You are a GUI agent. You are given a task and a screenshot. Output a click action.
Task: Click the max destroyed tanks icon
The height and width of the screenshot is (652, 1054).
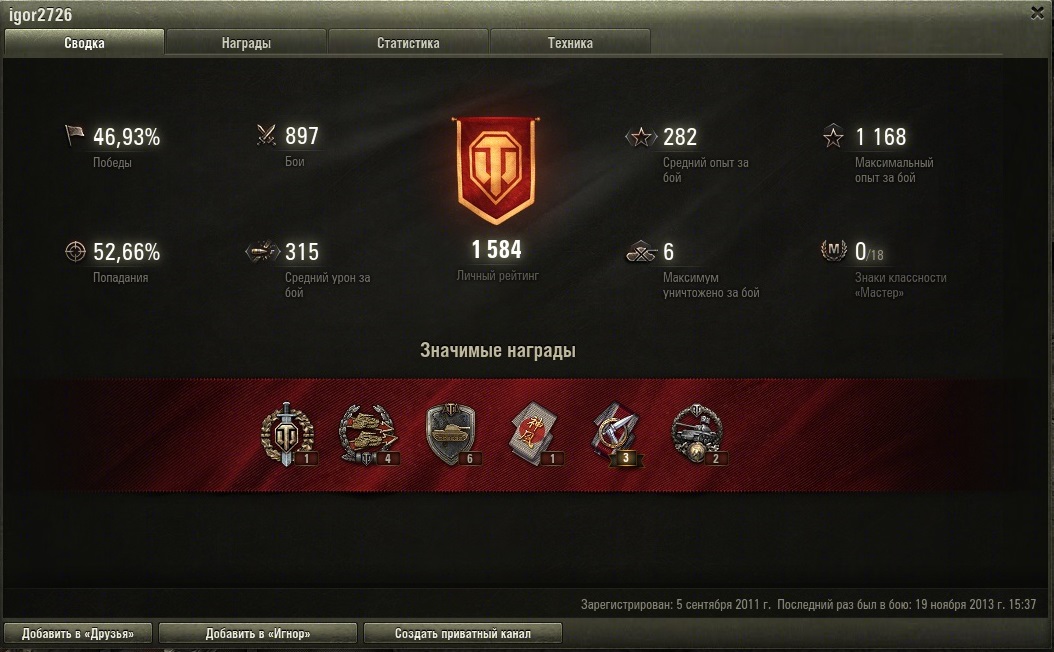click(641, 252)
